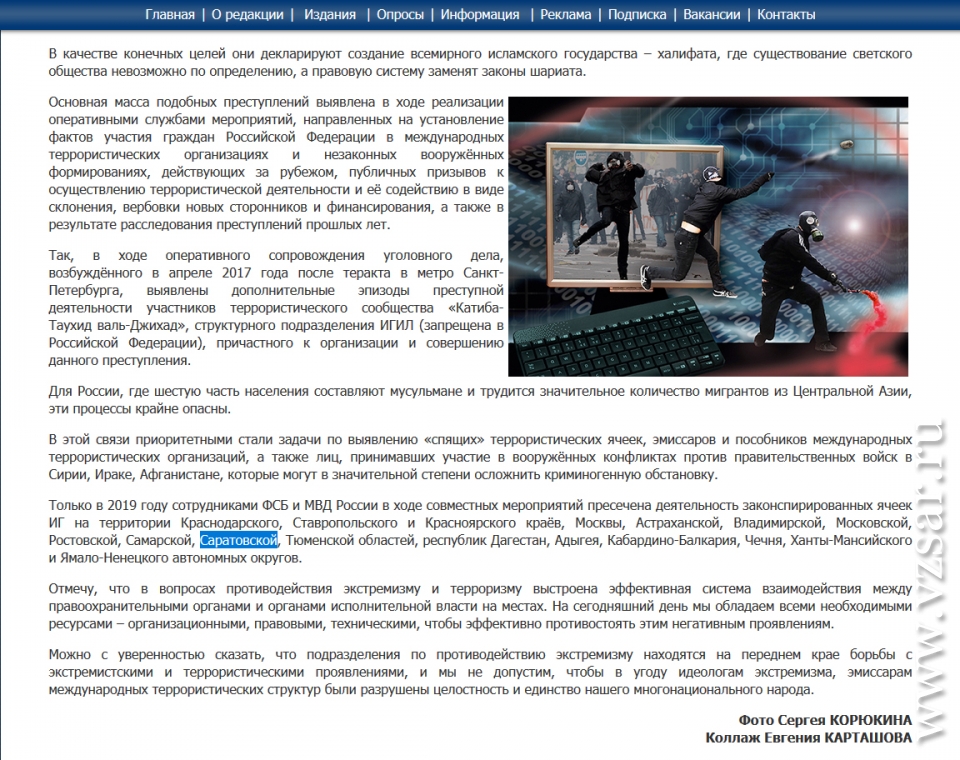This screenshot has width=960, height=760.
Task: Click the paragraph beginning Для России
Action: coord(480,399)
